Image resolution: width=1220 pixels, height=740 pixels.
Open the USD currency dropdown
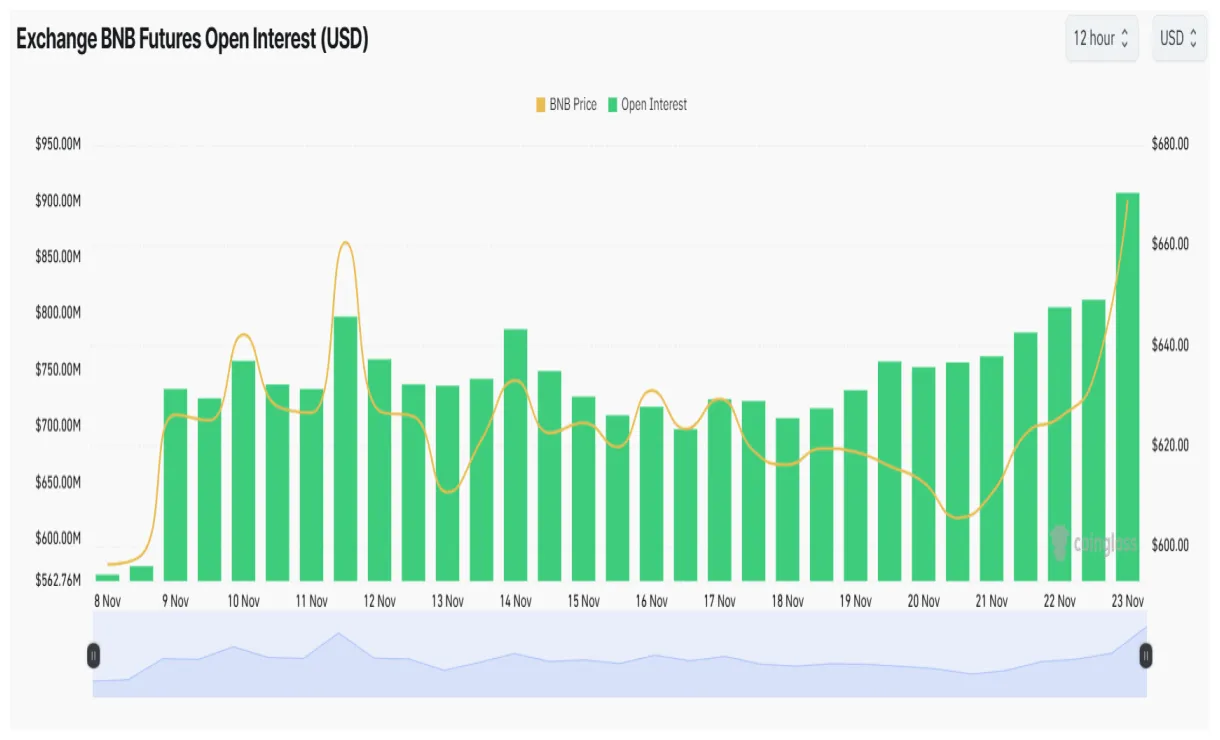point(1179,38)
